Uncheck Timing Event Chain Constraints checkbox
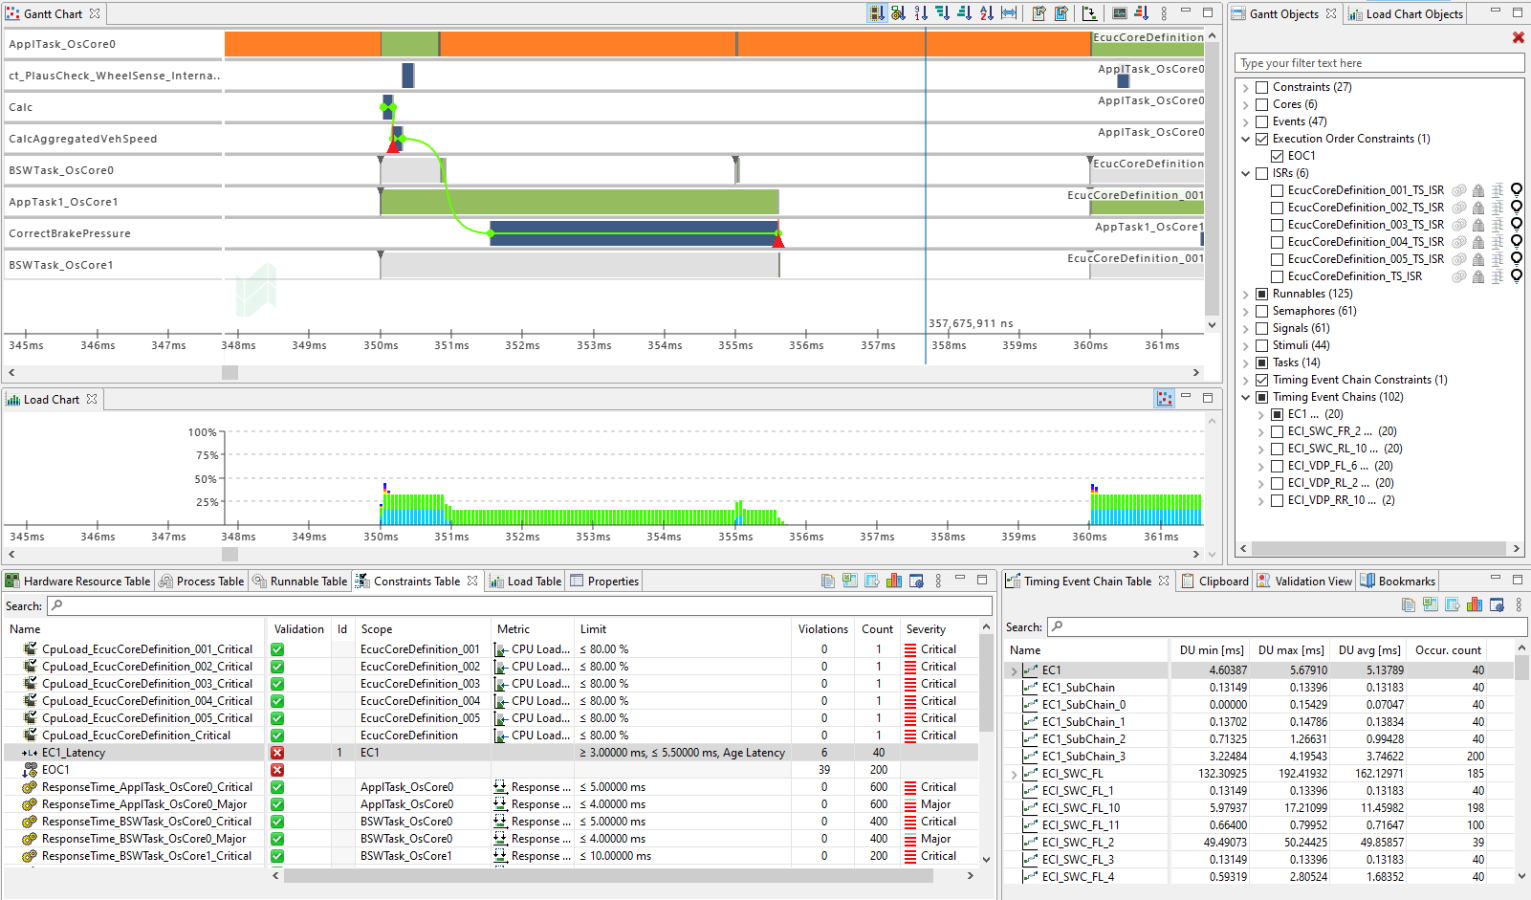1531x900 pixels. click(x=1262, y=380)
